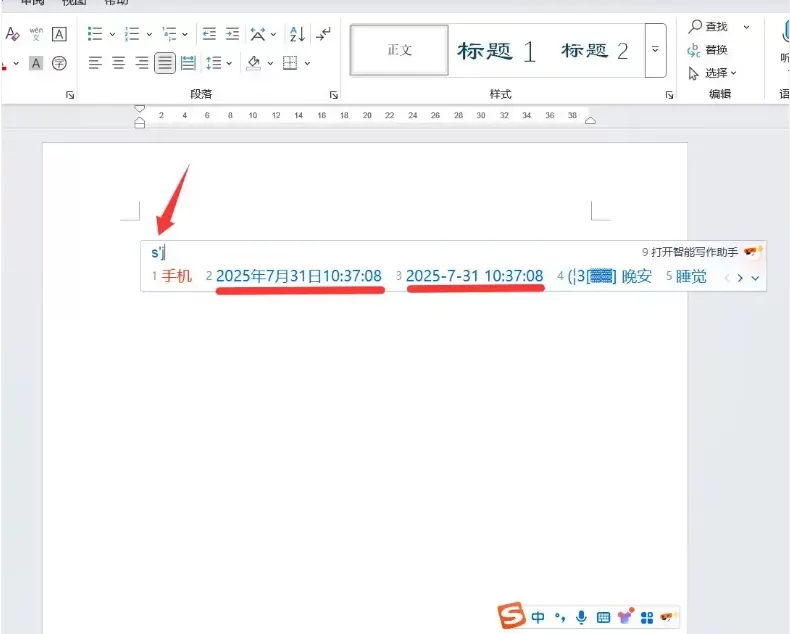Apply distributed alignment

[188, 64]
